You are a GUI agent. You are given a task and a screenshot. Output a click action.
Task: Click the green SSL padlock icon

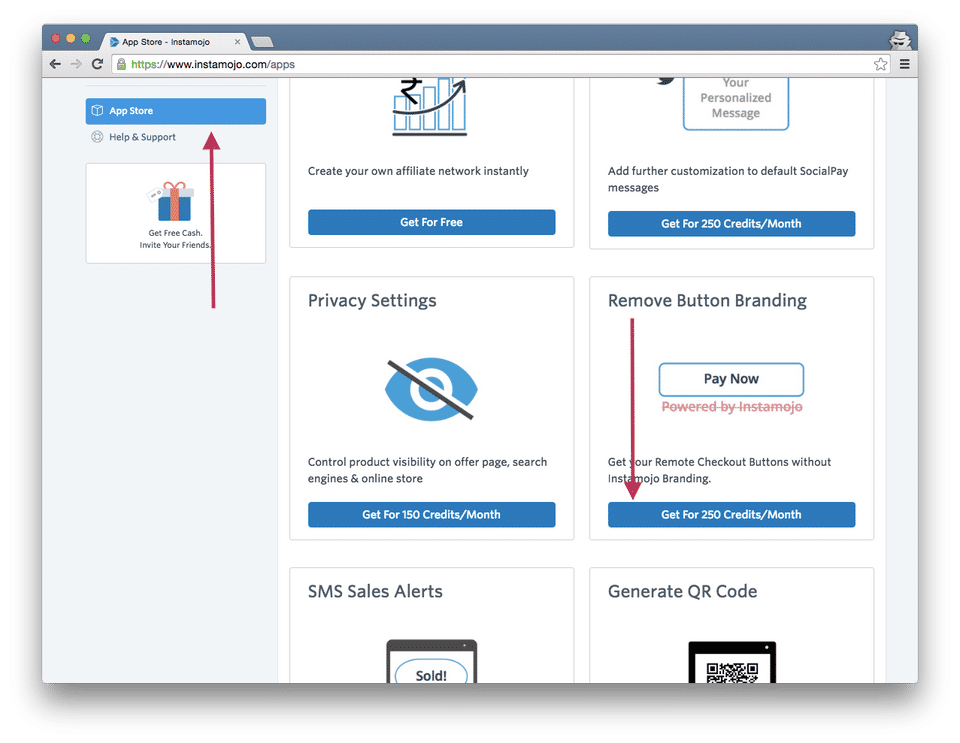click(x=121, y=64)
